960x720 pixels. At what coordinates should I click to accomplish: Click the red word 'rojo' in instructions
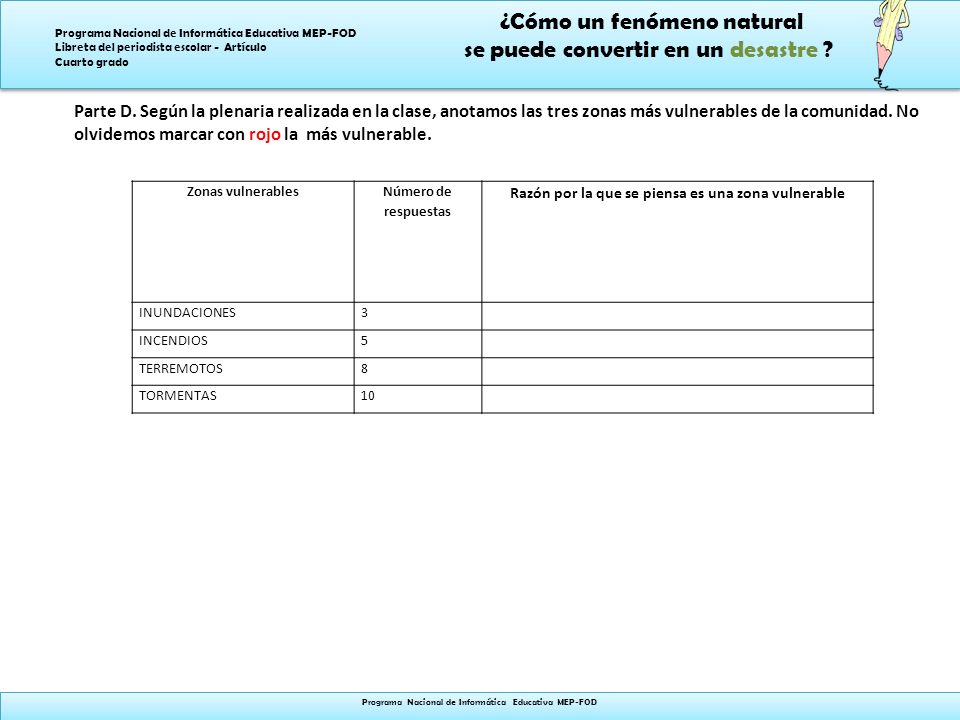[x=264, y=134]
